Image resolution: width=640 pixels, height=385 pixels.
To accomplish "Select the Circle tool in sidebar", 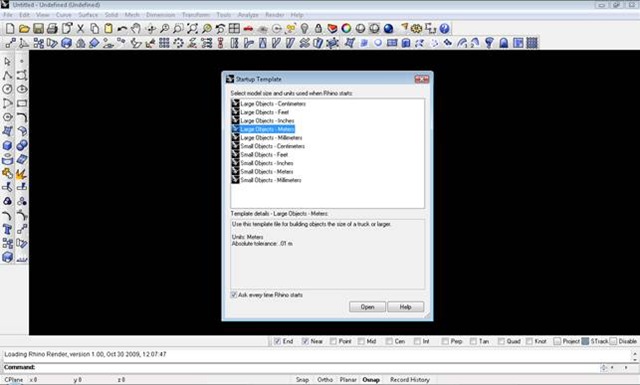I will point(7,89).
